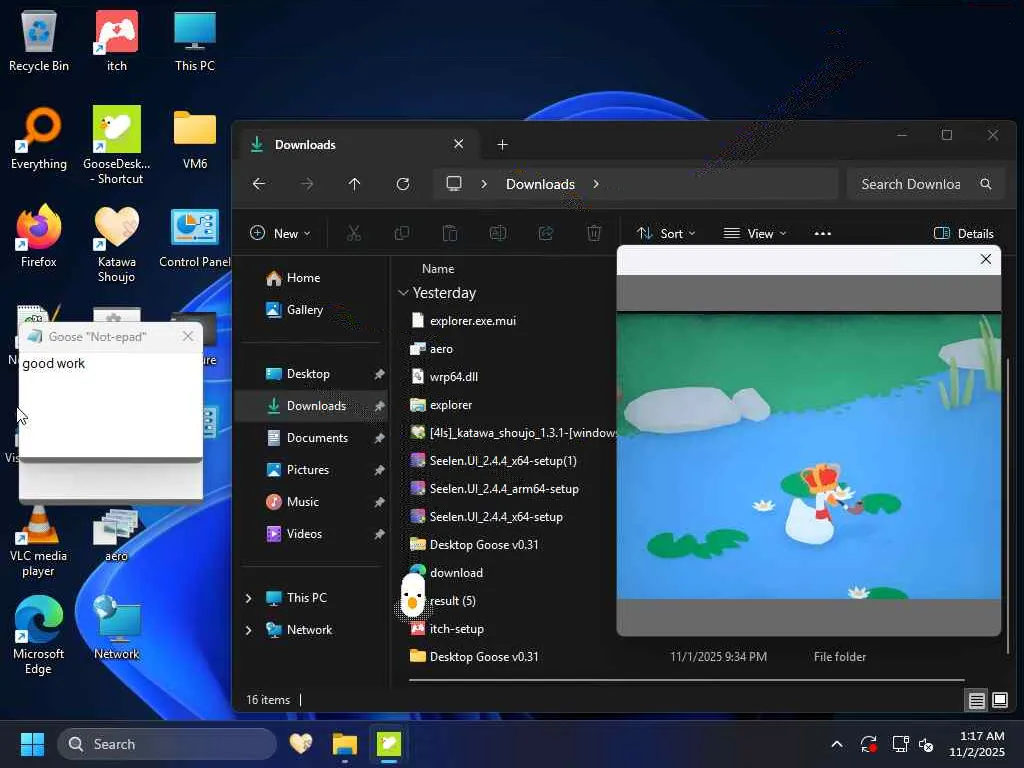1024x768 pixels.
Task: Collapse the Yesterday group
Action: click(403, 293)
